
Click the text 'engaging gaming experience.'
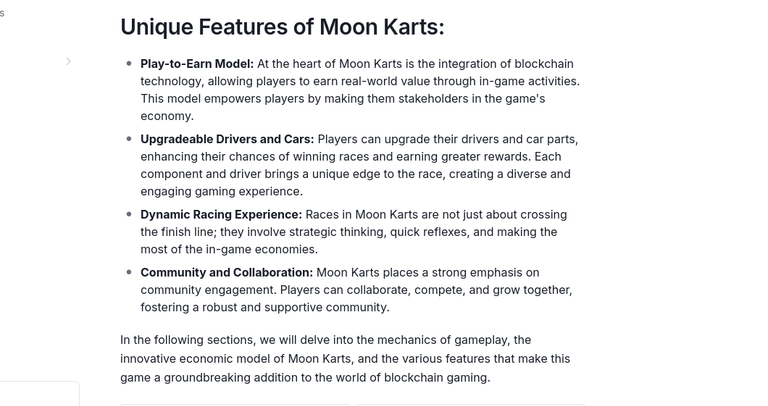pyautogui.click(x=221, y=191)
